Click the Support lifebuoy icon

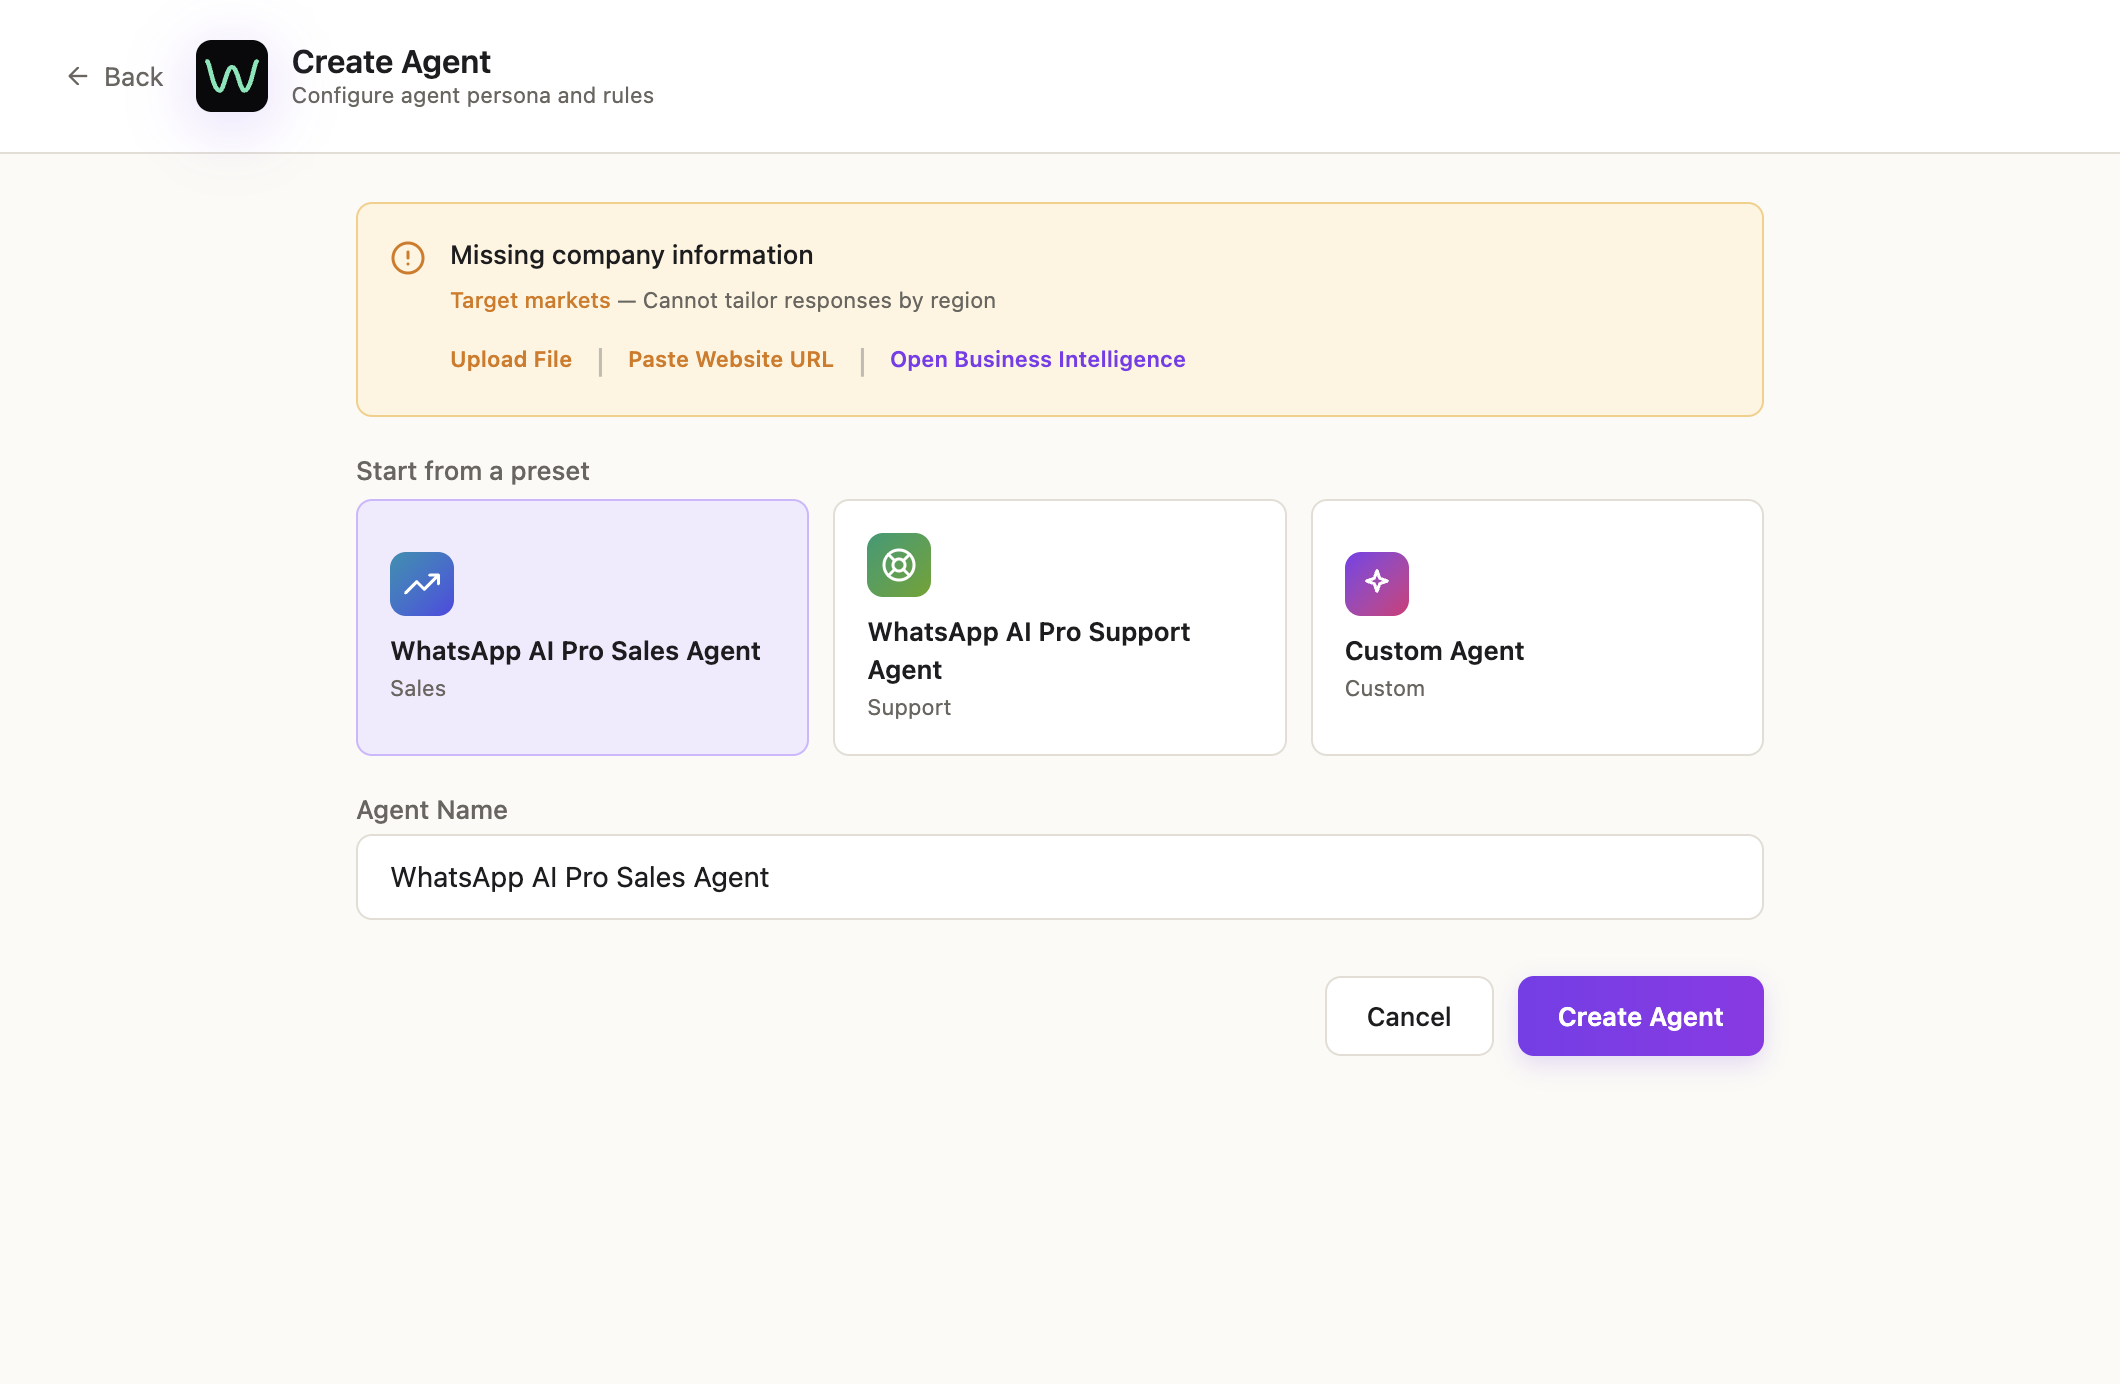(899, 565)
